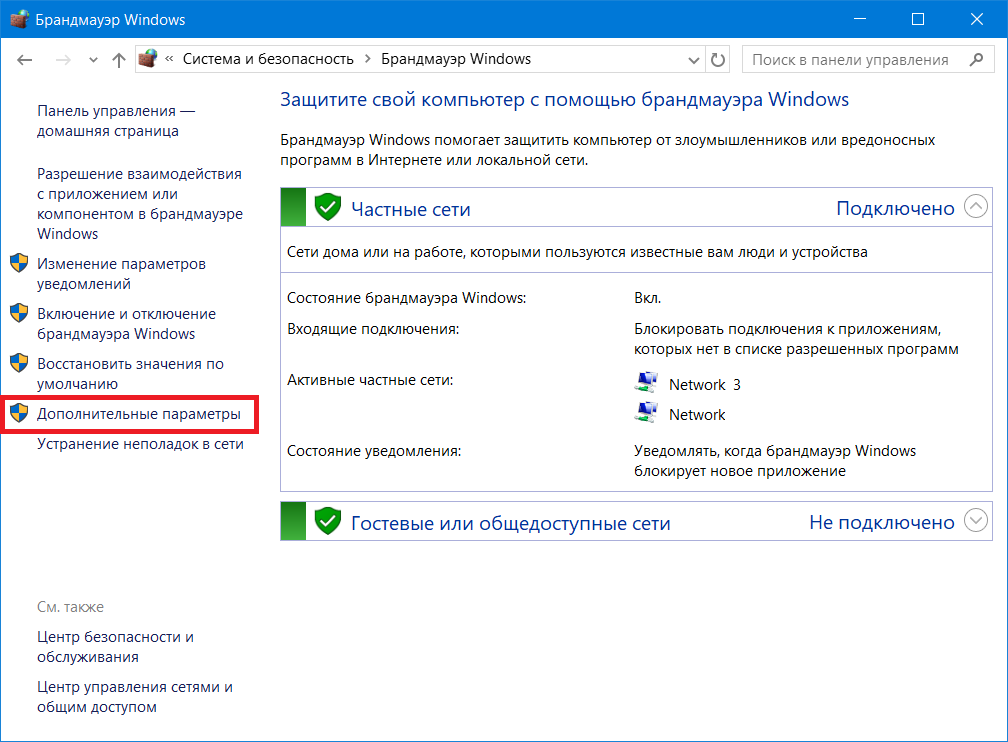Image resolution: width=1008 pixels, height=742 pixels.
Task: Open 'Панель управления — домашняя страница'
Action: tap(116, 121)
